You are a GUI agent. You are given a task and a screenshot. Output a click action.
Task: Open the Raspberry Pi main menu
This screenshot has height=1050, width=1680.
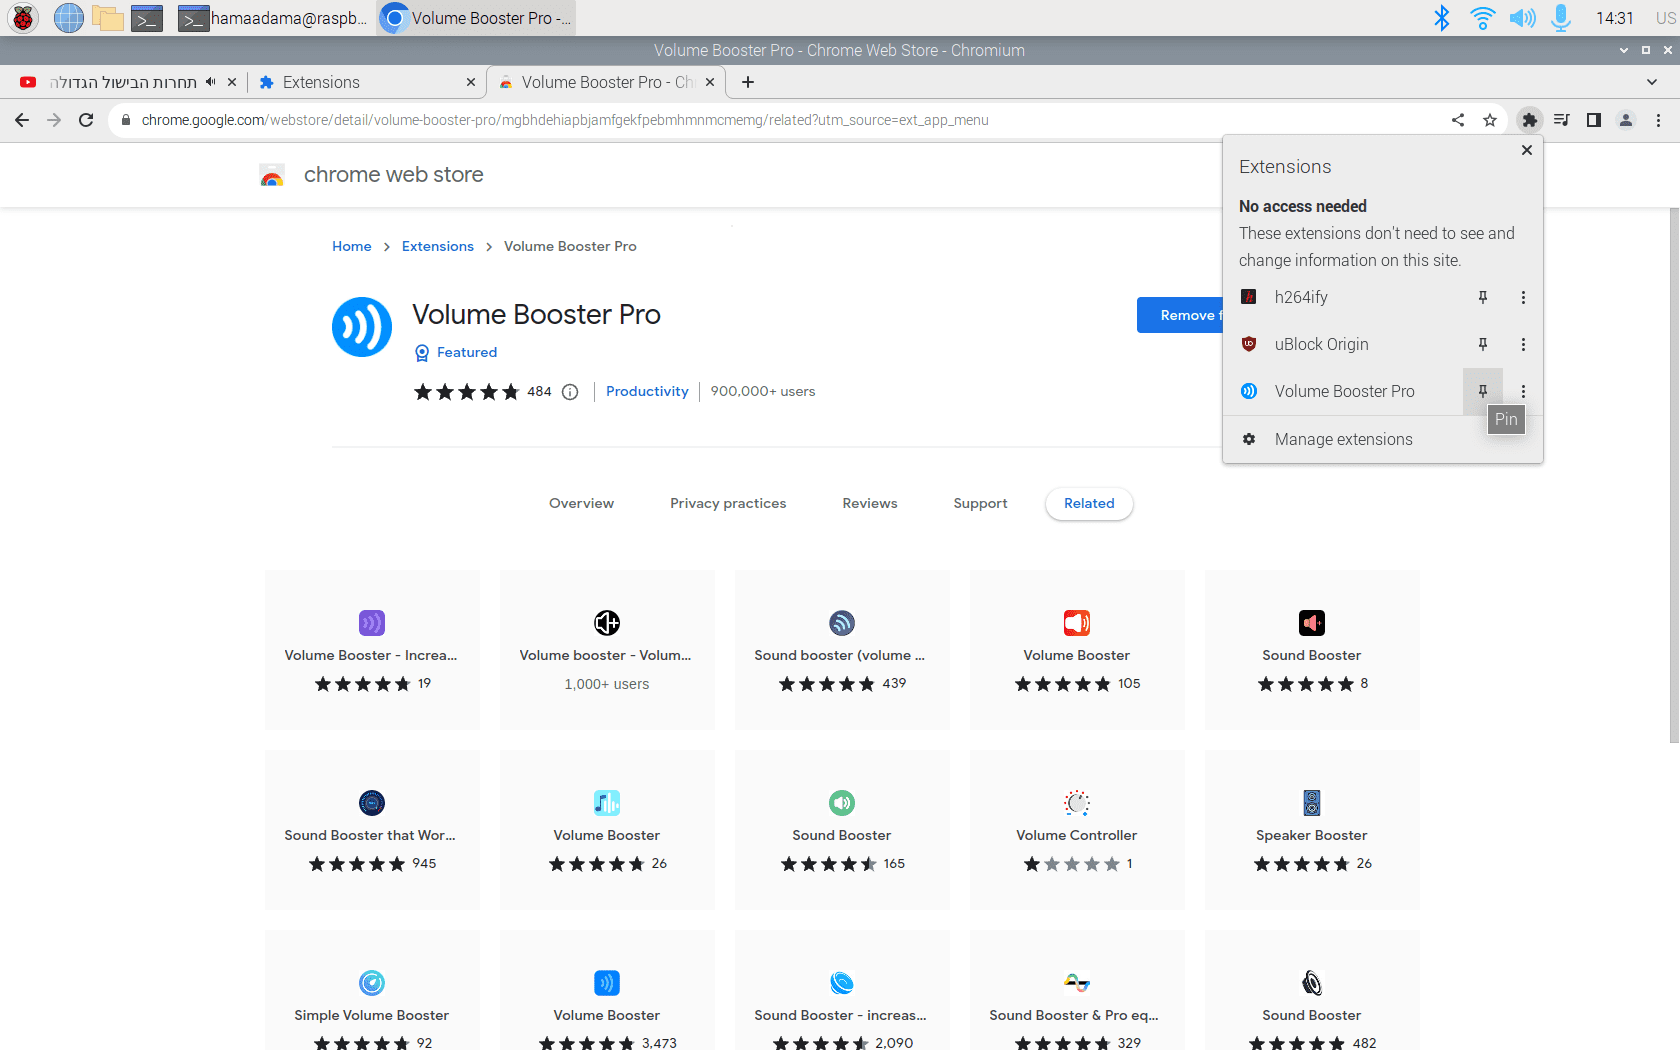22,17
